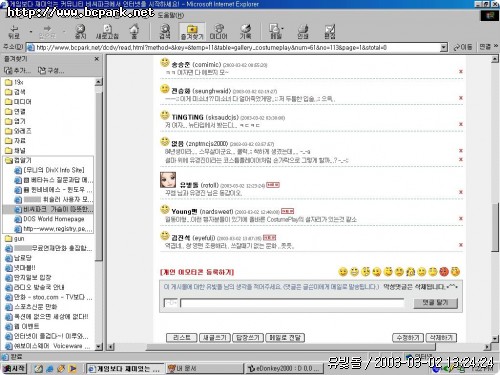Open the stoo.com TV보다 favorite

[x=49, y=297]
